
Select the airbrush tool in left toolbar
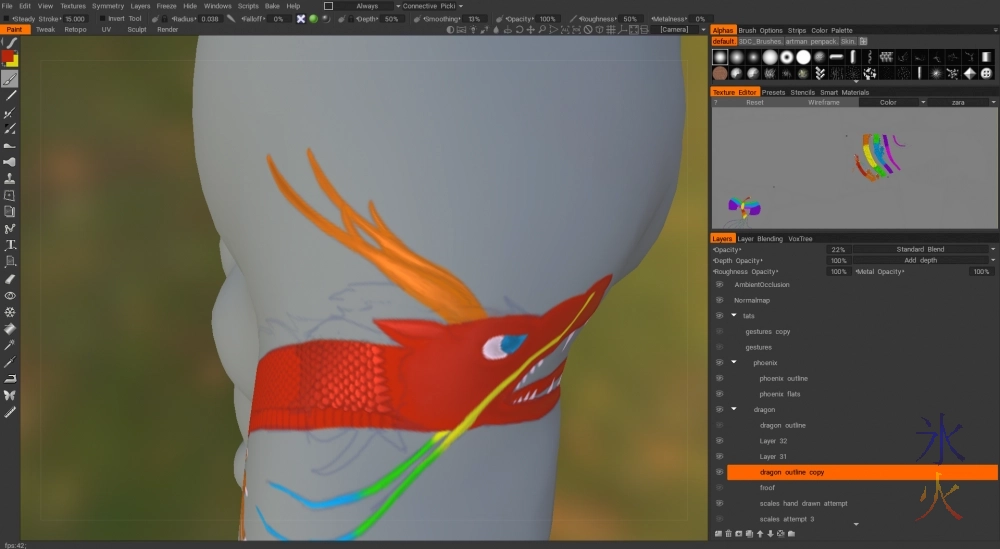click(x=10, y=162)
